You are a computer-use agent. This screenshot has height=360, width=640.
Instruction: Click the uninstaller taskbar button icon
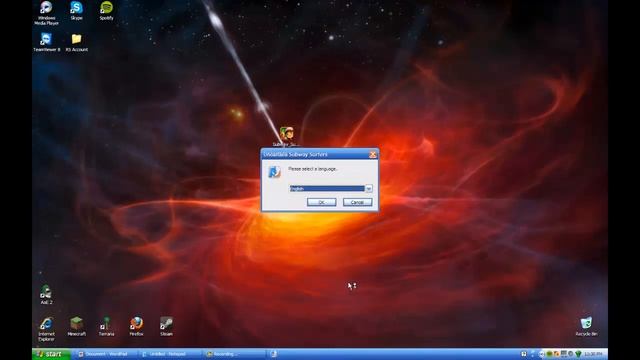[274, 354]
